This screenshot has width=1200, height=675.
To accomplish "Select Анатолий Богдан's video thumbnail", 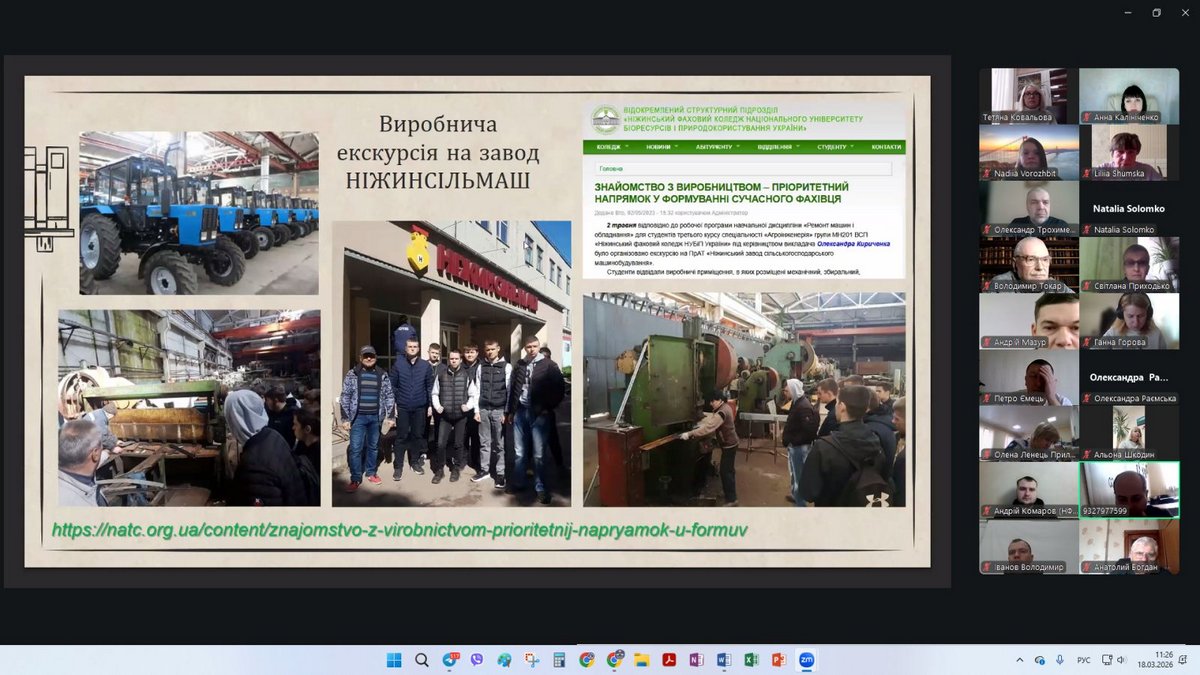I will tap(1129, 546).
